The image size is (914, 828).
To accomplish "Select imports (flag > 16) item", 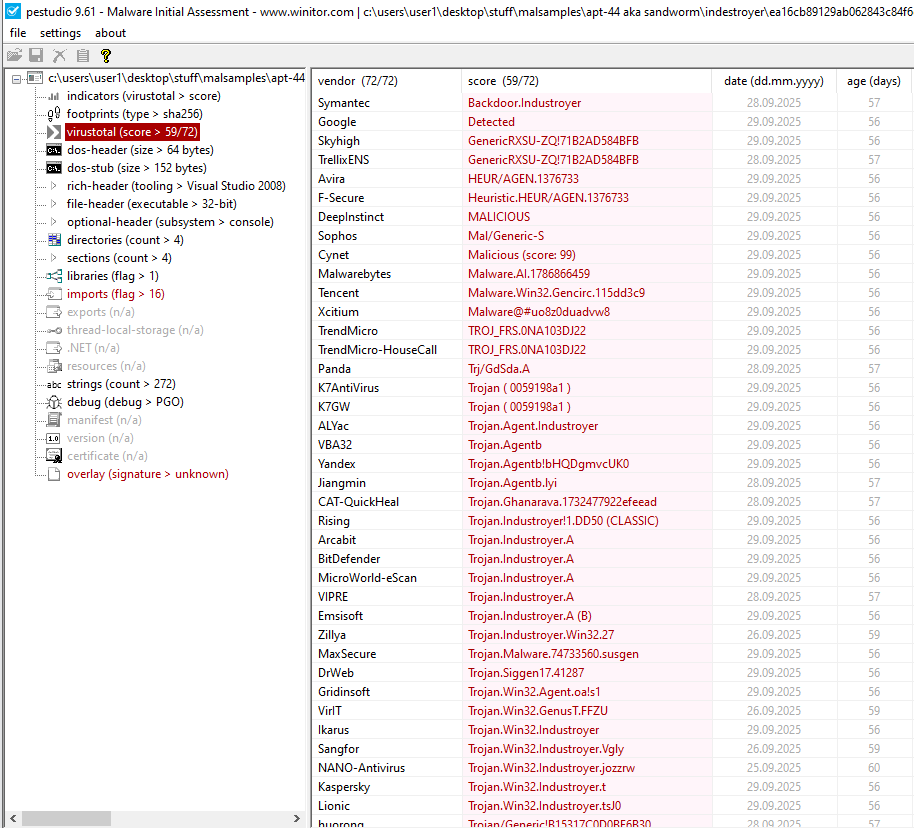I will click(115, 294).
